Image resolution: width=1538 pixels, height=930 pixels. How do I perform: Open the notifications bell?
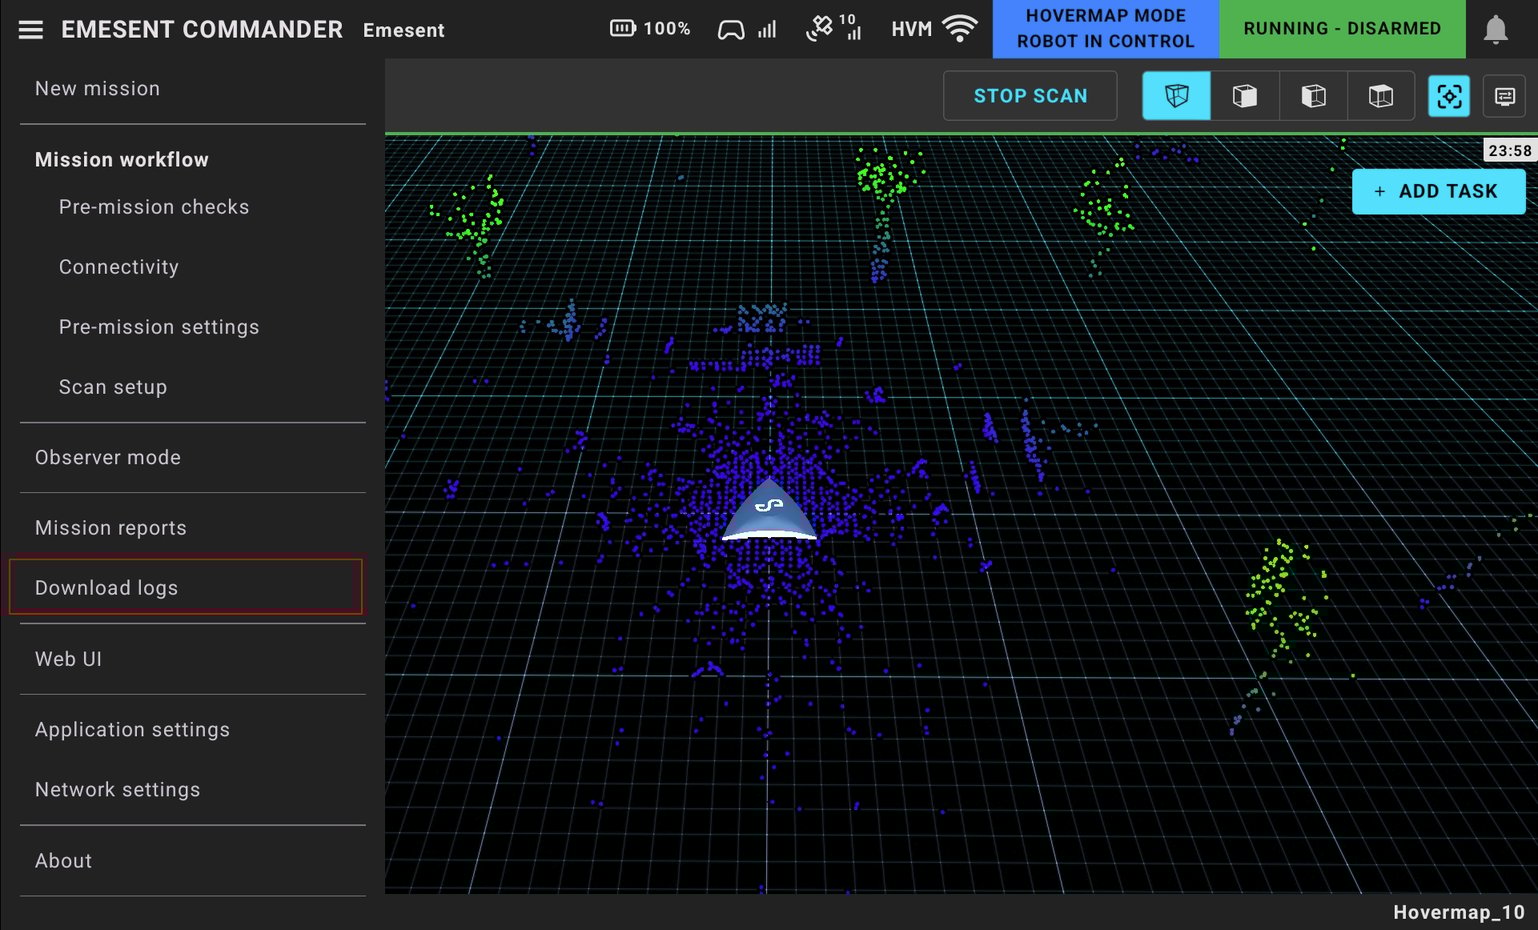1495,30
